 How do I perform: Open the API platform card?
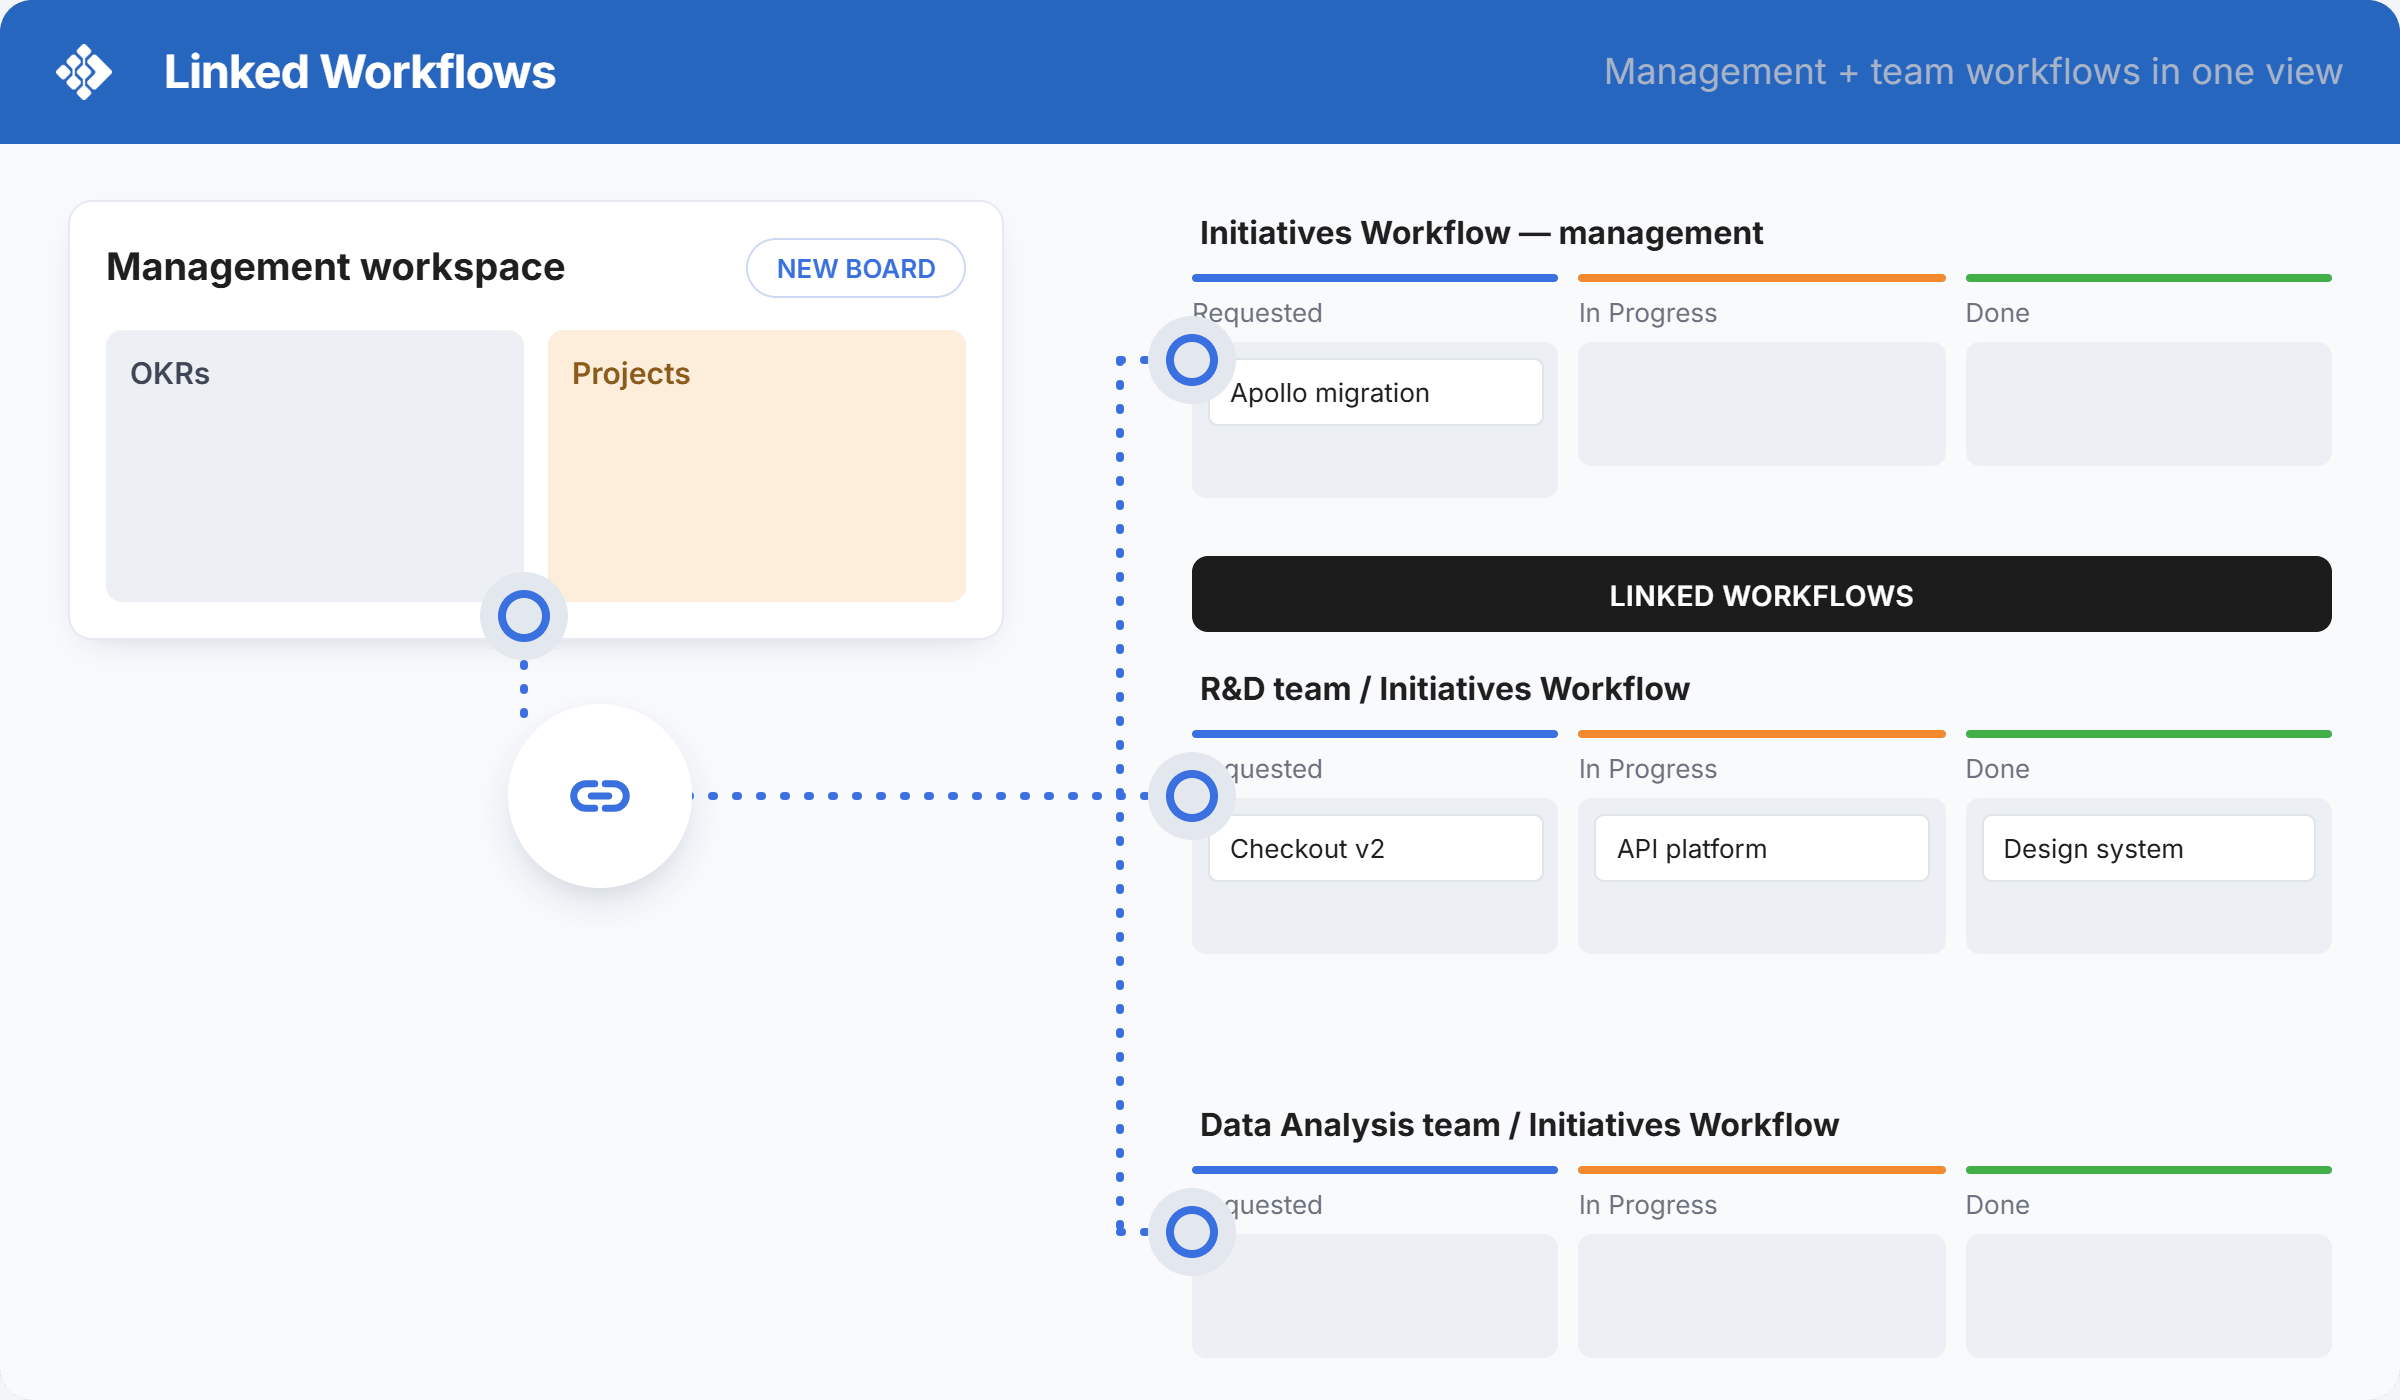[x=1762, y=848]
